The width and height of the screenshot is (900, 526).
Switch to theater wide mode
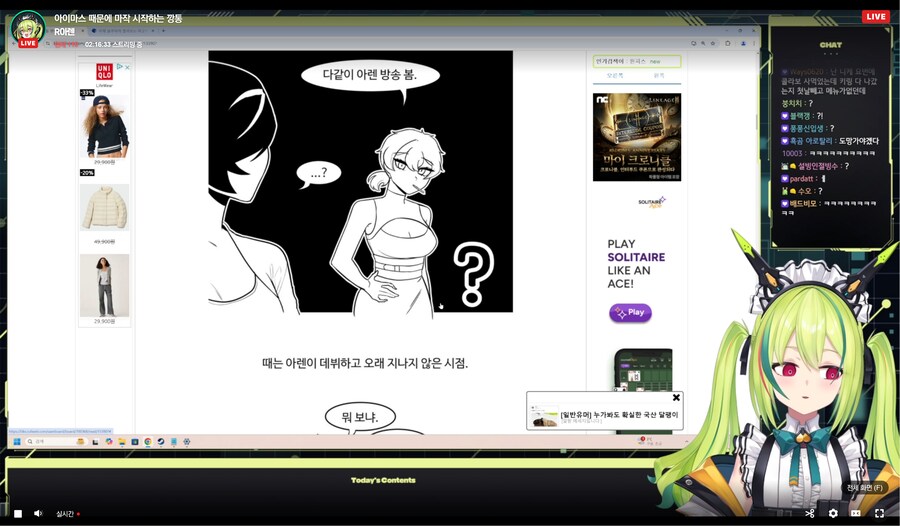(856, 513)
